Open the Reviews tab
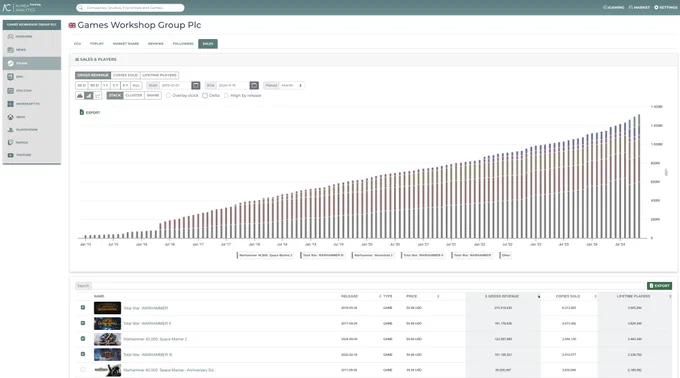 (156, 44)
